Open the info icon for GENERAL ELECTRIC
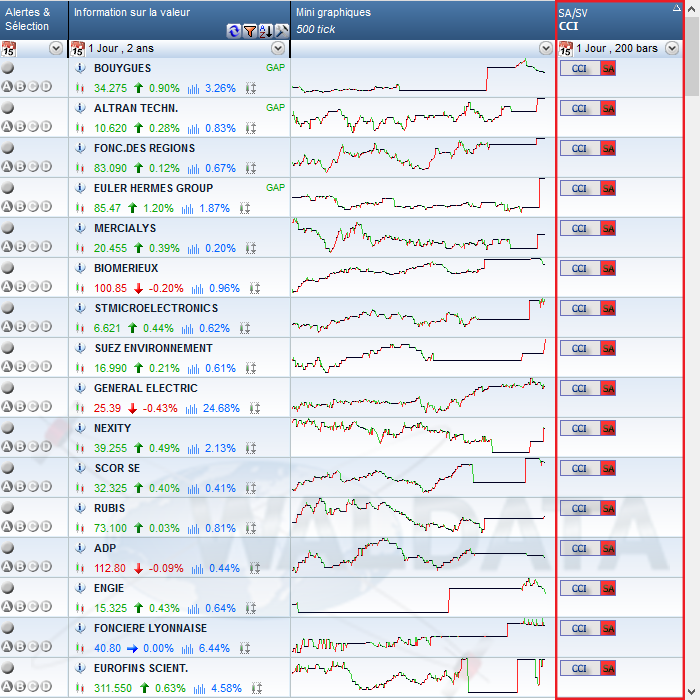The height and width of the screenshot is (700, 700). [x=80, y=388]
